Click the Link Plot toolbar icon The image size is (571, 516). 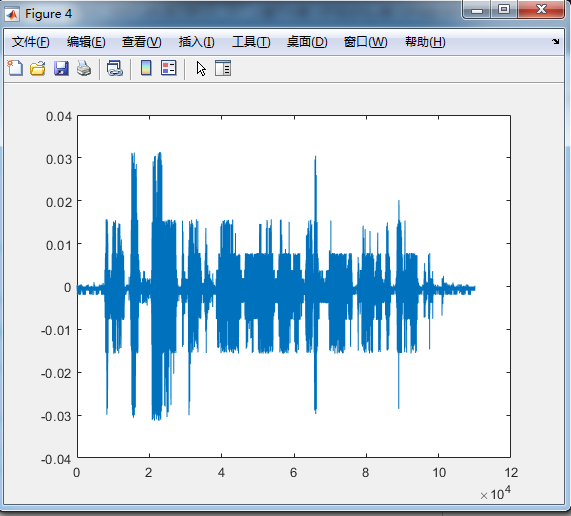click(115, 68)
